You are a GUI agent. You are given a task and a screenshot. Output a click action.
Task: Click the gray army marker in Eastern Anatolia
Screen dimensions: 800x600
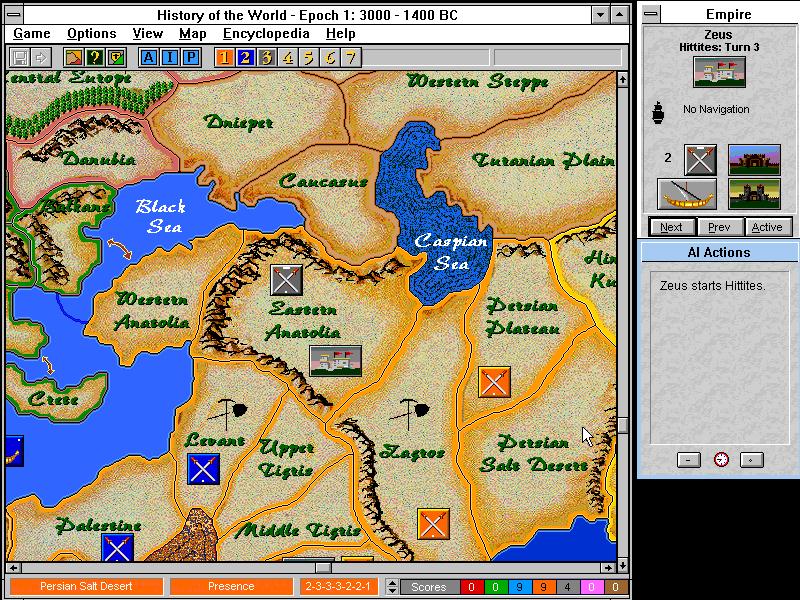tap(286, 280)
